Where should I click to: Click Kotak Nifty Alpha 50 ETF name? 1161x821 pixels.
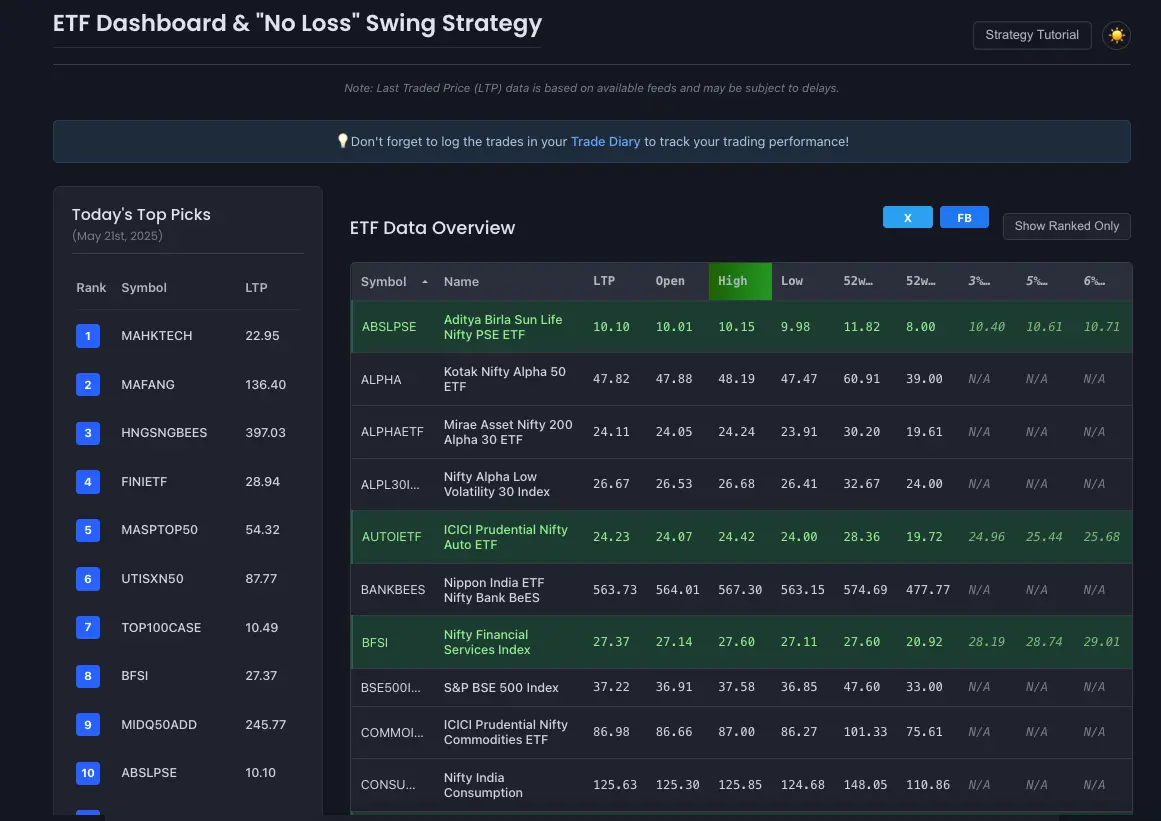tap(504, 379)
